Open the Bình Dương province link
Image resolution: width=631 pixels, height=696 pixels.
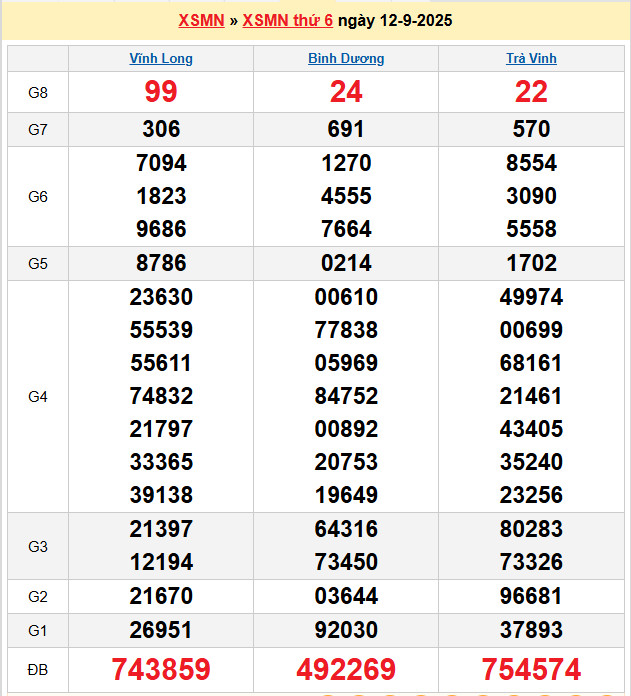[x=346, y=59]
